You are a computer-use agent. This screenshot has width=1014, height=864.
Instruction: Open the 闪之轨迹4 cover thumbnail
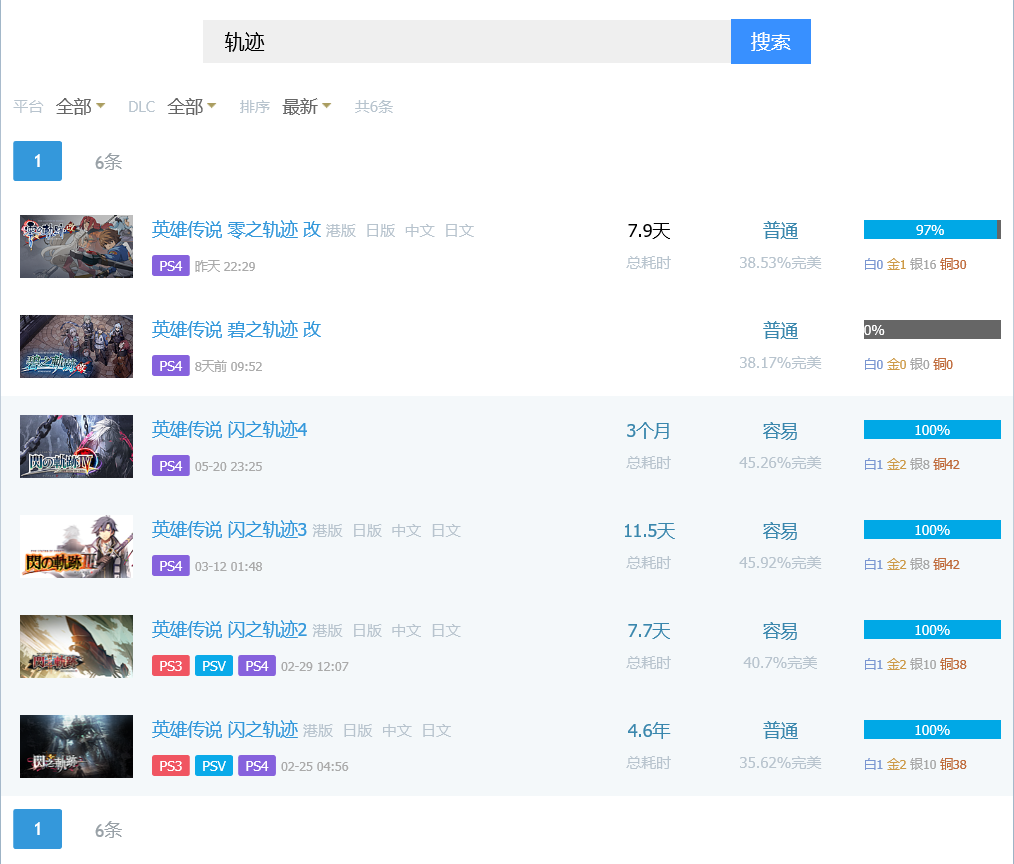[x=76, y=446]
